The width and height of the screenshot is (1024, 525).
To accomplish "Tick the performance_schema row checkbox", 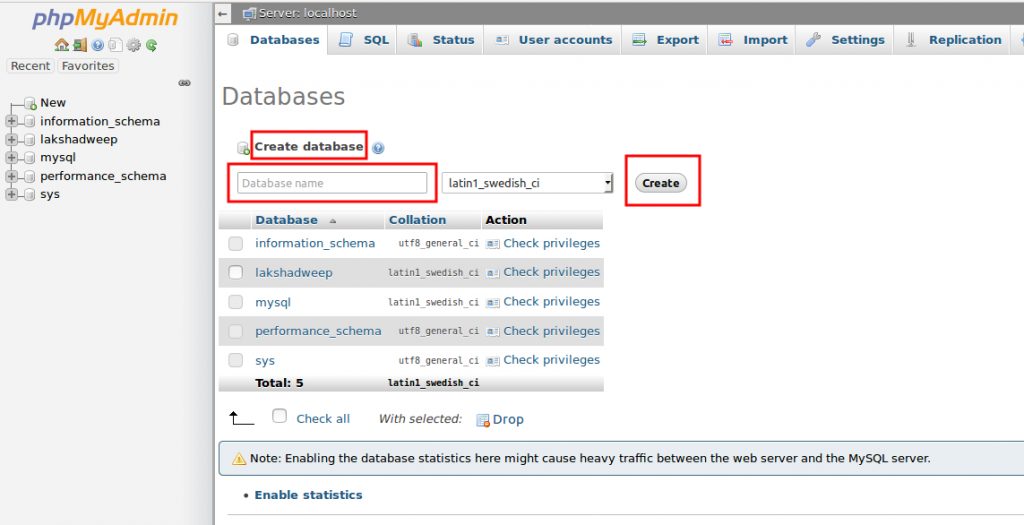I will pos(236,331).
